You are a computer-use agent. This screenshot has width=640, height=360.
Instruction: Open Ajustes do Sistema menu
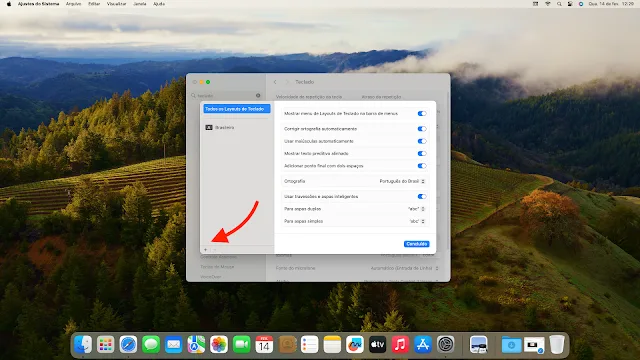[38, 4]
